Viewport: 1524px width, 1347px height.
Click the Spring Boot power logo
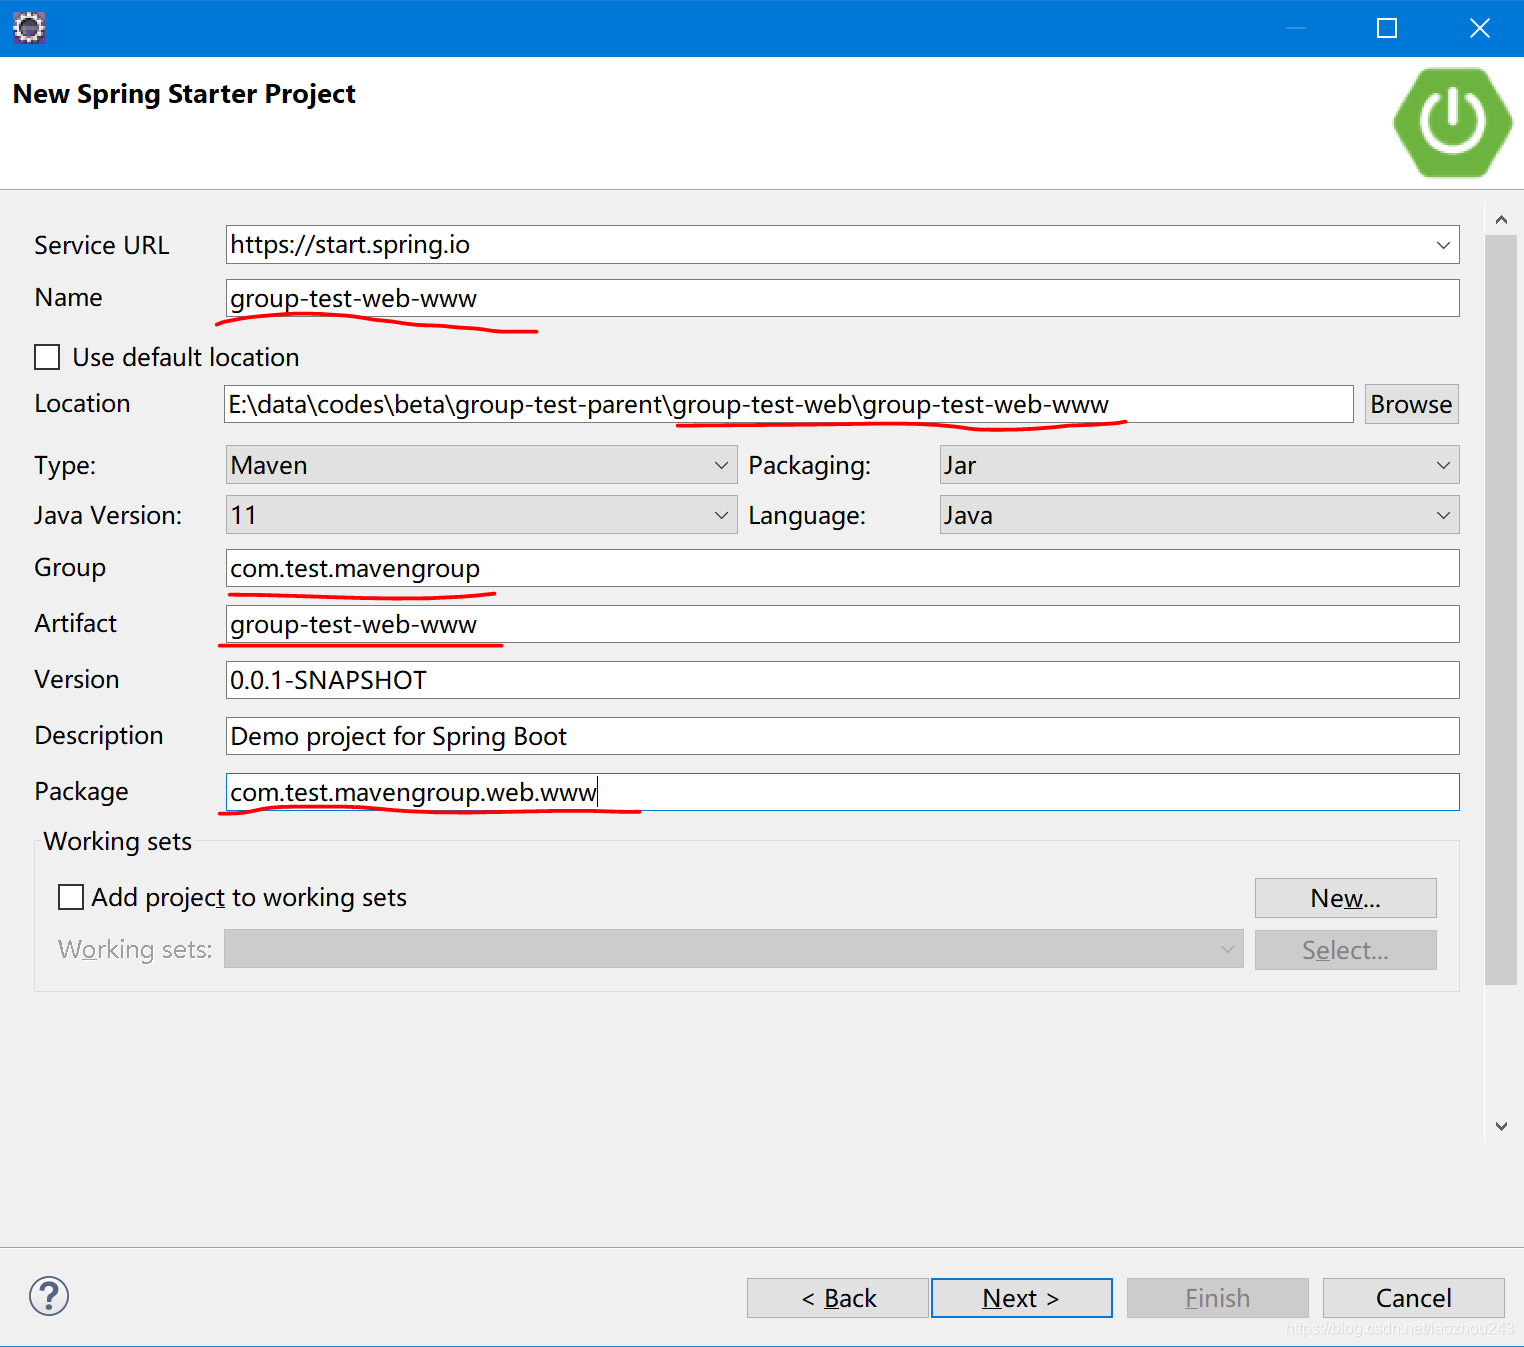1452,122
